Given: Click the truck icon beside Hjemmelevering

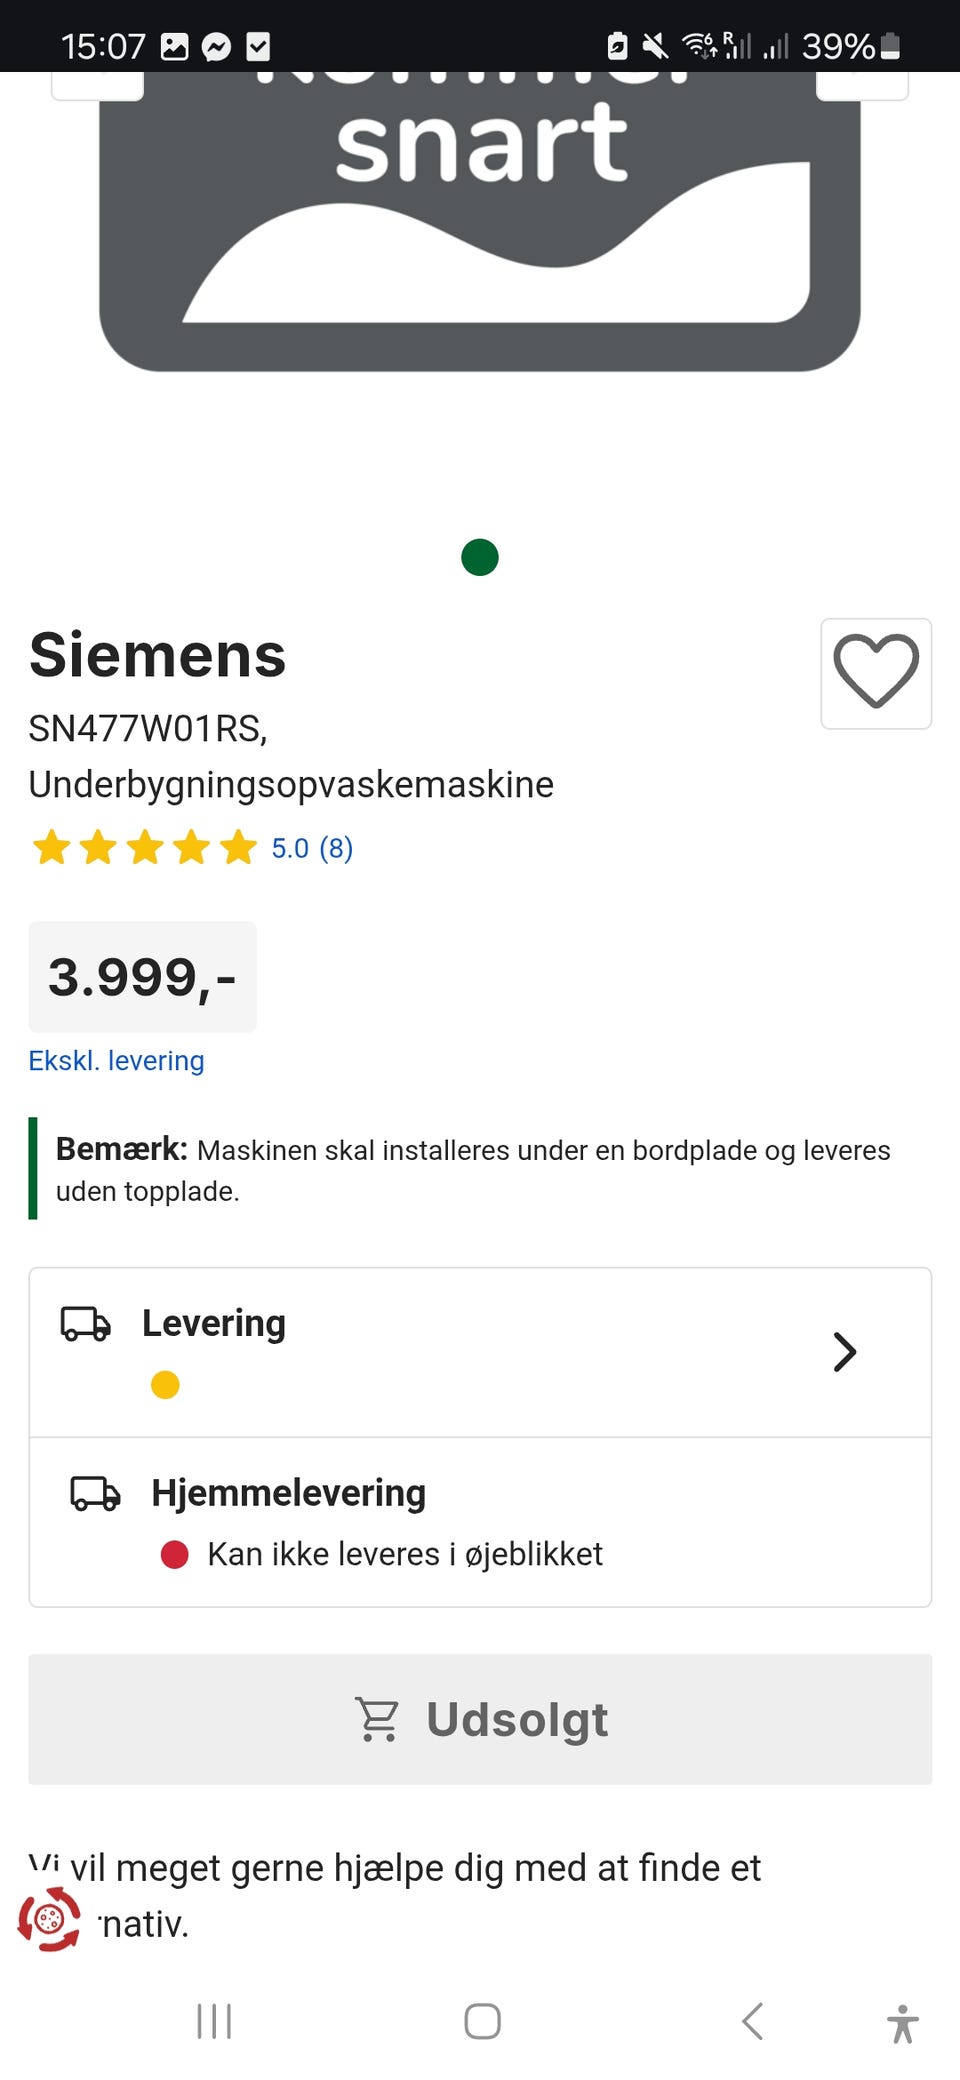Looking at the screenshot, I should (95, 1493).
